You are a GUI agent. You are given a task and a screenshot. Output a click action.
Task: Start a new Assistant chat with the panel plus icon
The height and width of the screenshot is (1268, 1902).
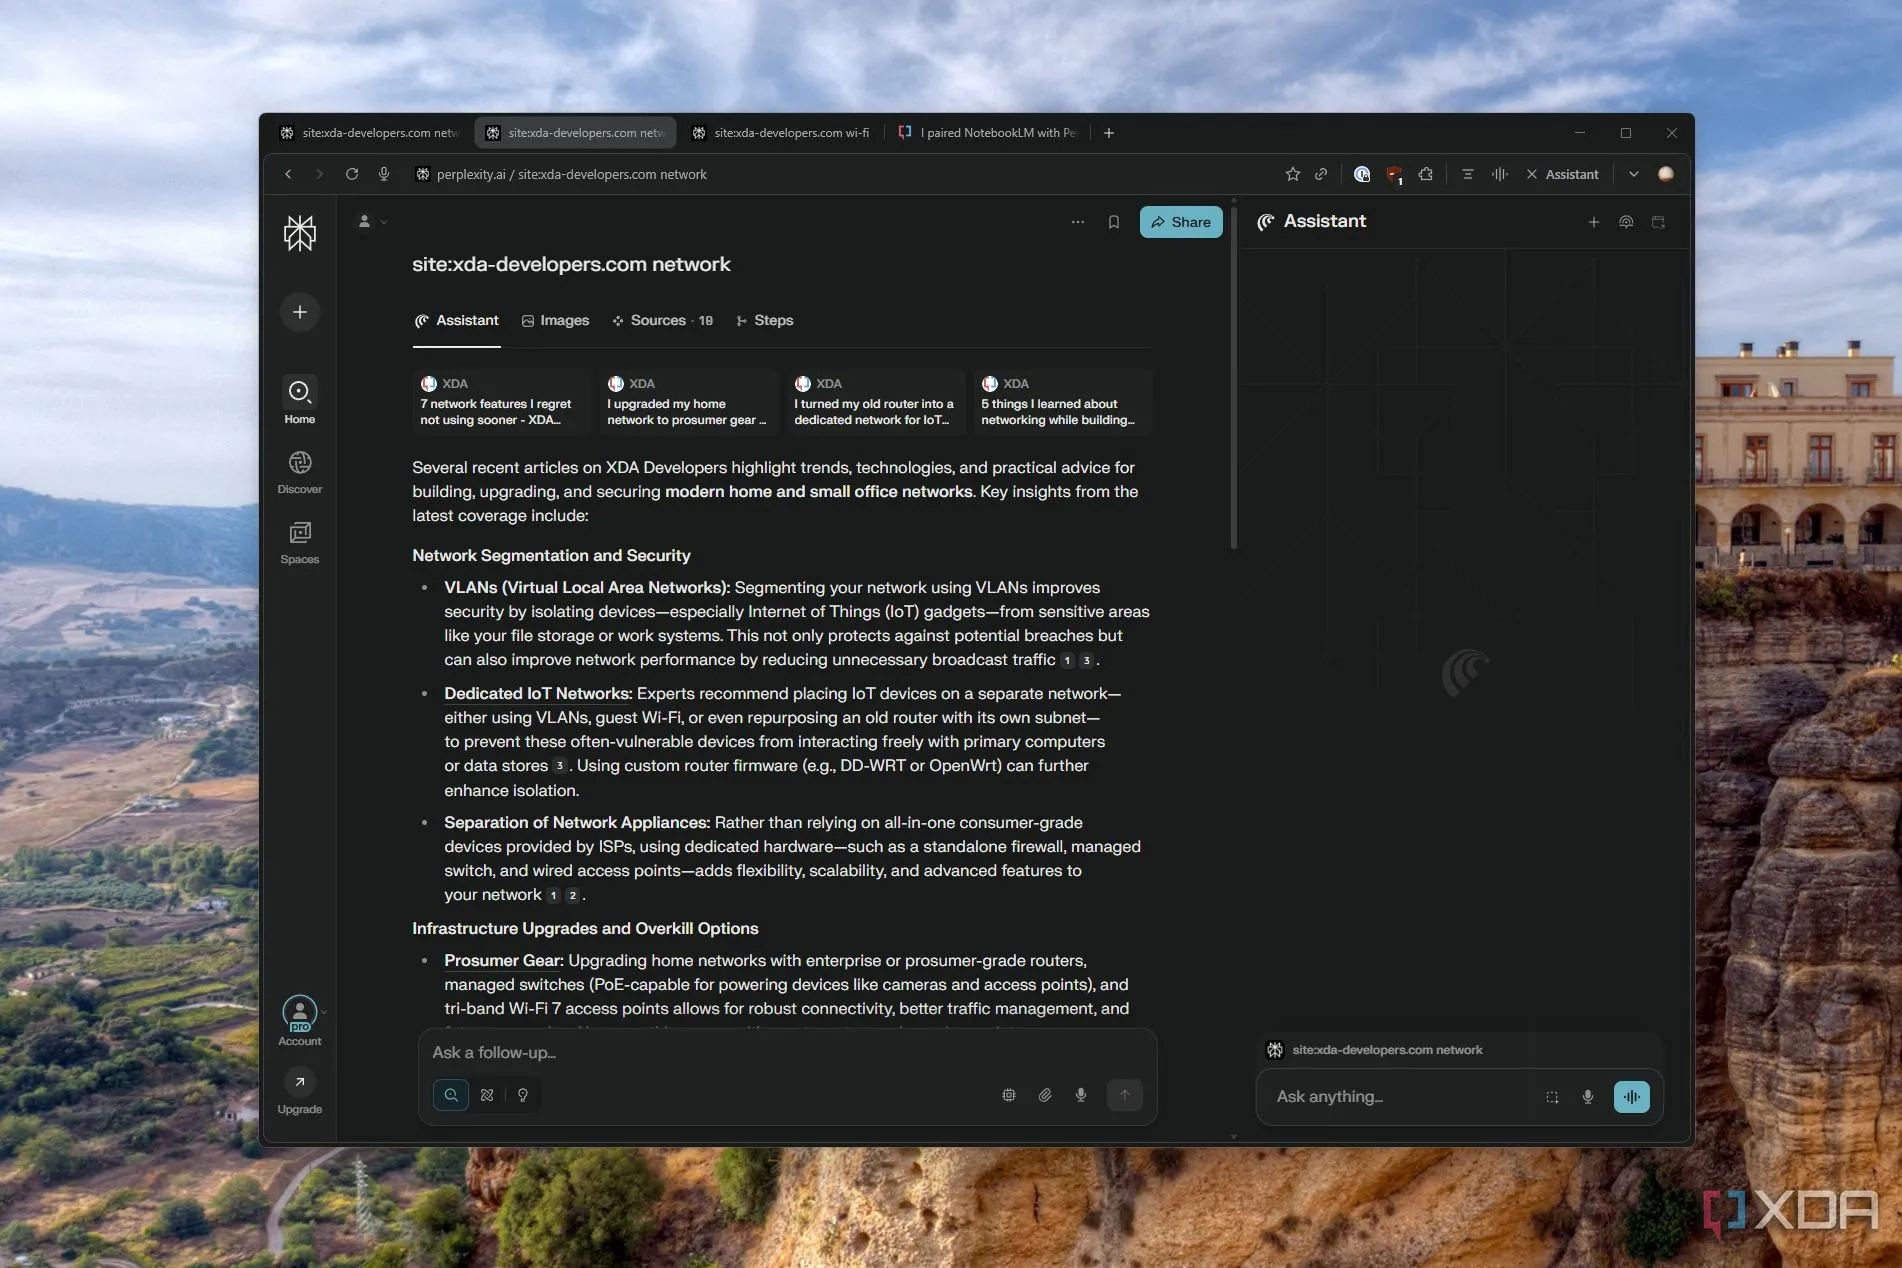[1594, 222]
